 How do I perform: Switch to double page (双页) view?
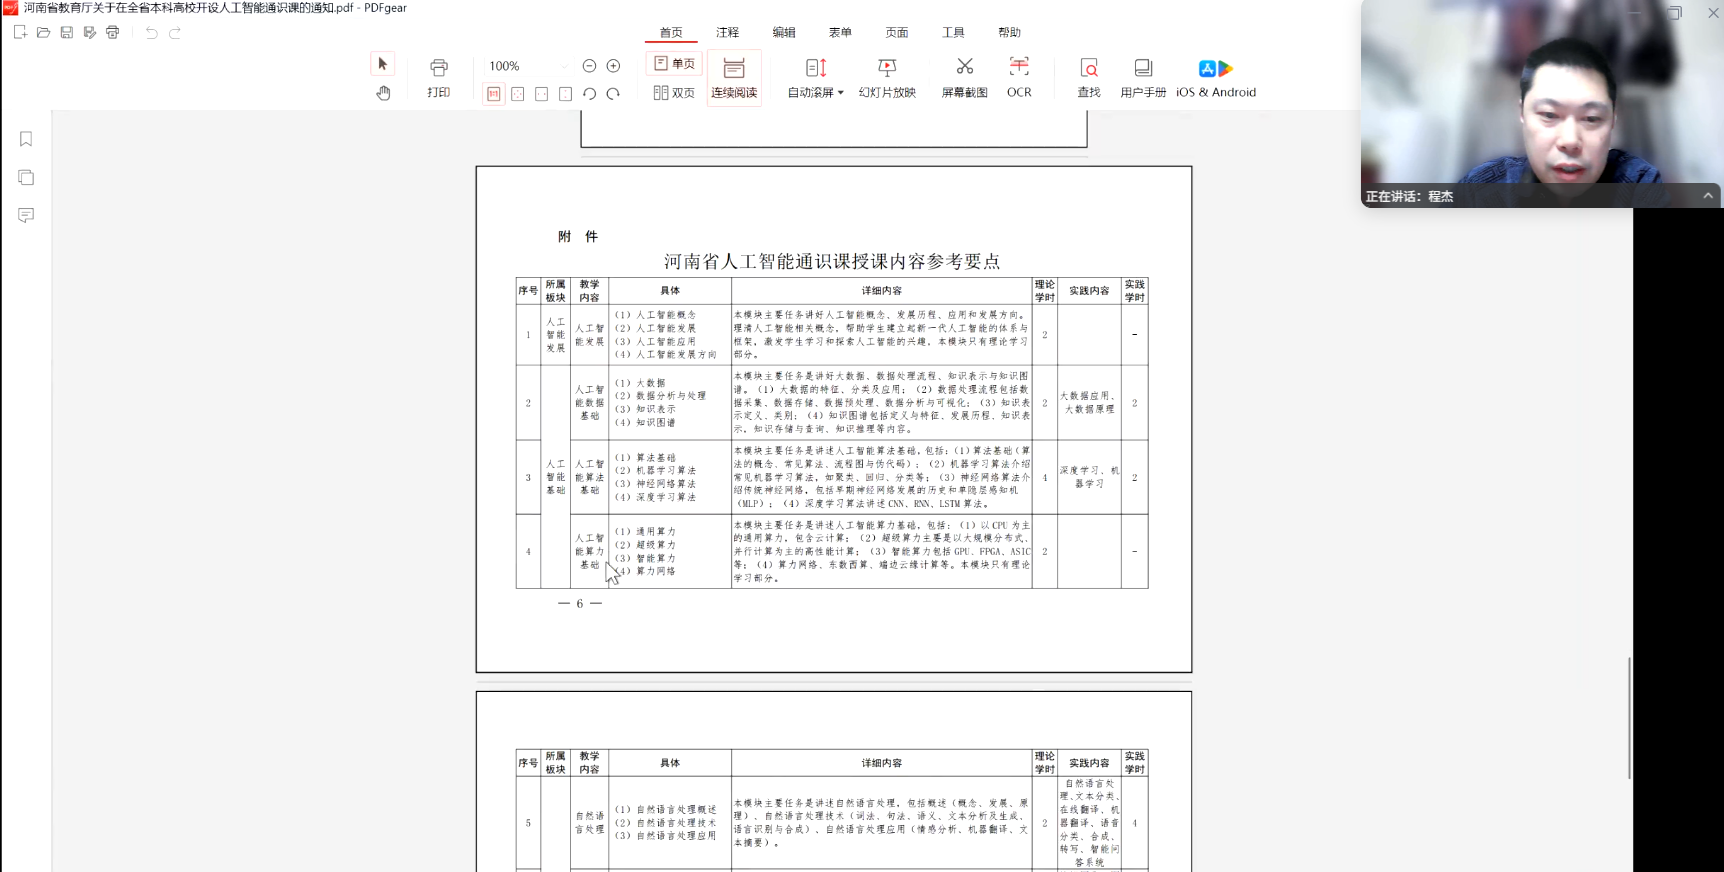pos(675,93)
